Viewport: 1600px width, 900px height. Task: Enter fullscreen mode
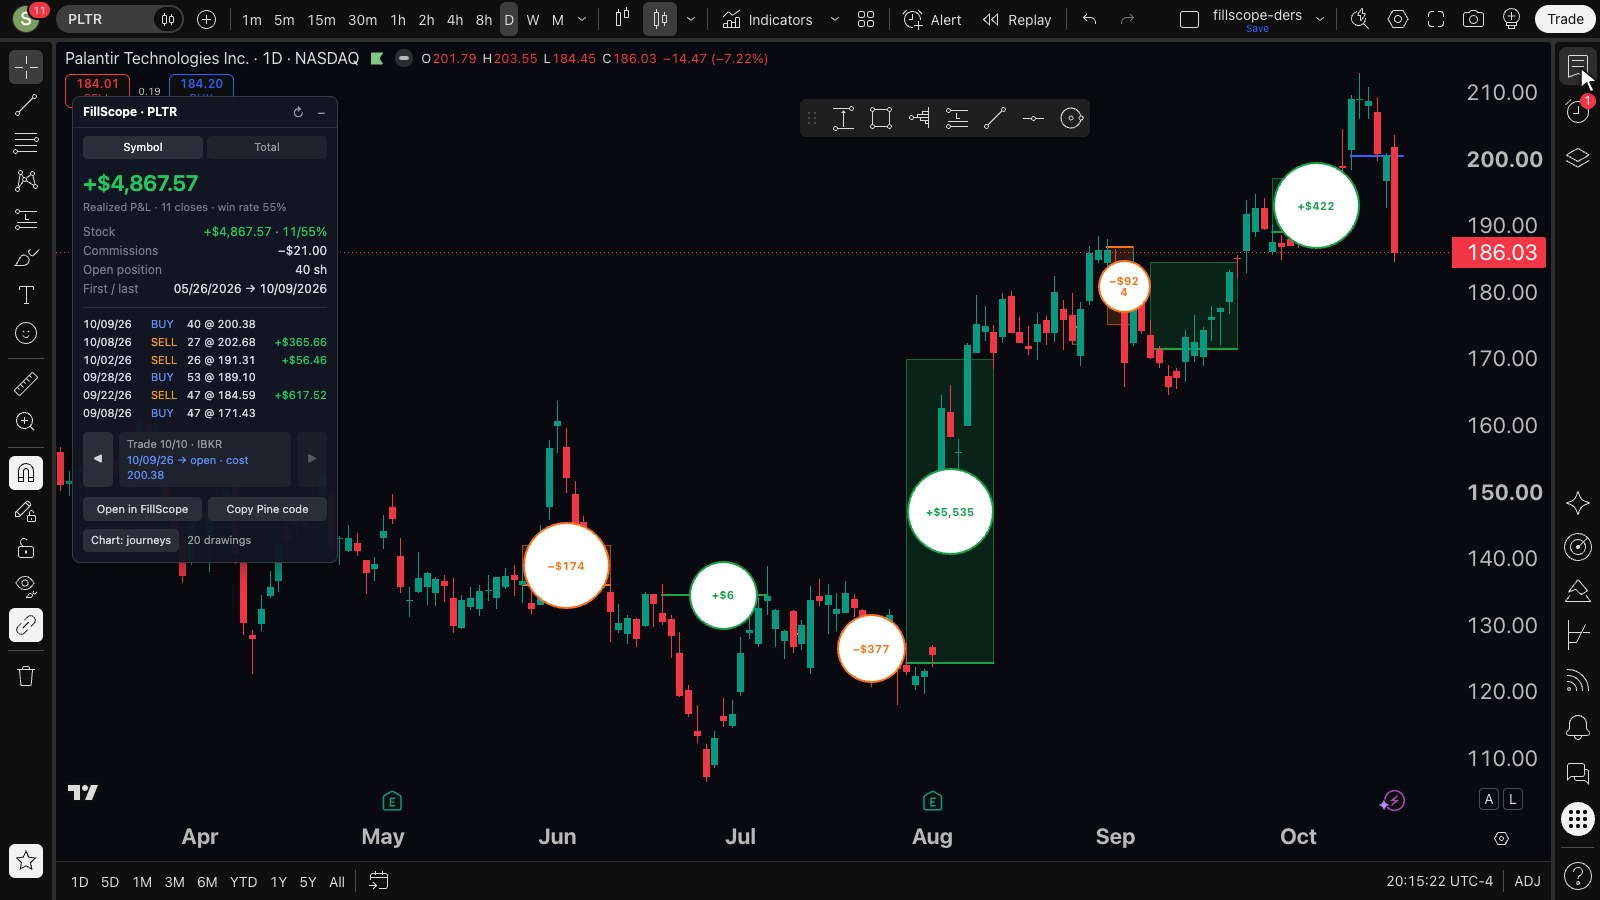point(1436,19)
